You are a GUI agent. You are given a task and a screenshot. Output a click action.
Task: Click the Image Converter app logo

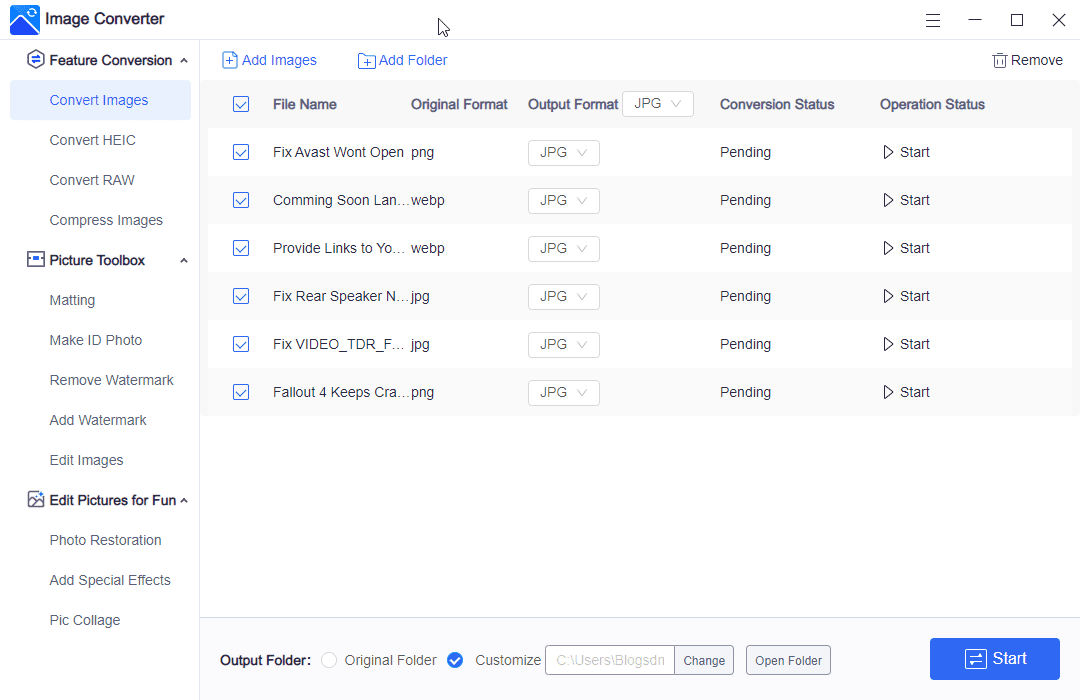pyautogui.click(x=24, y=20)
